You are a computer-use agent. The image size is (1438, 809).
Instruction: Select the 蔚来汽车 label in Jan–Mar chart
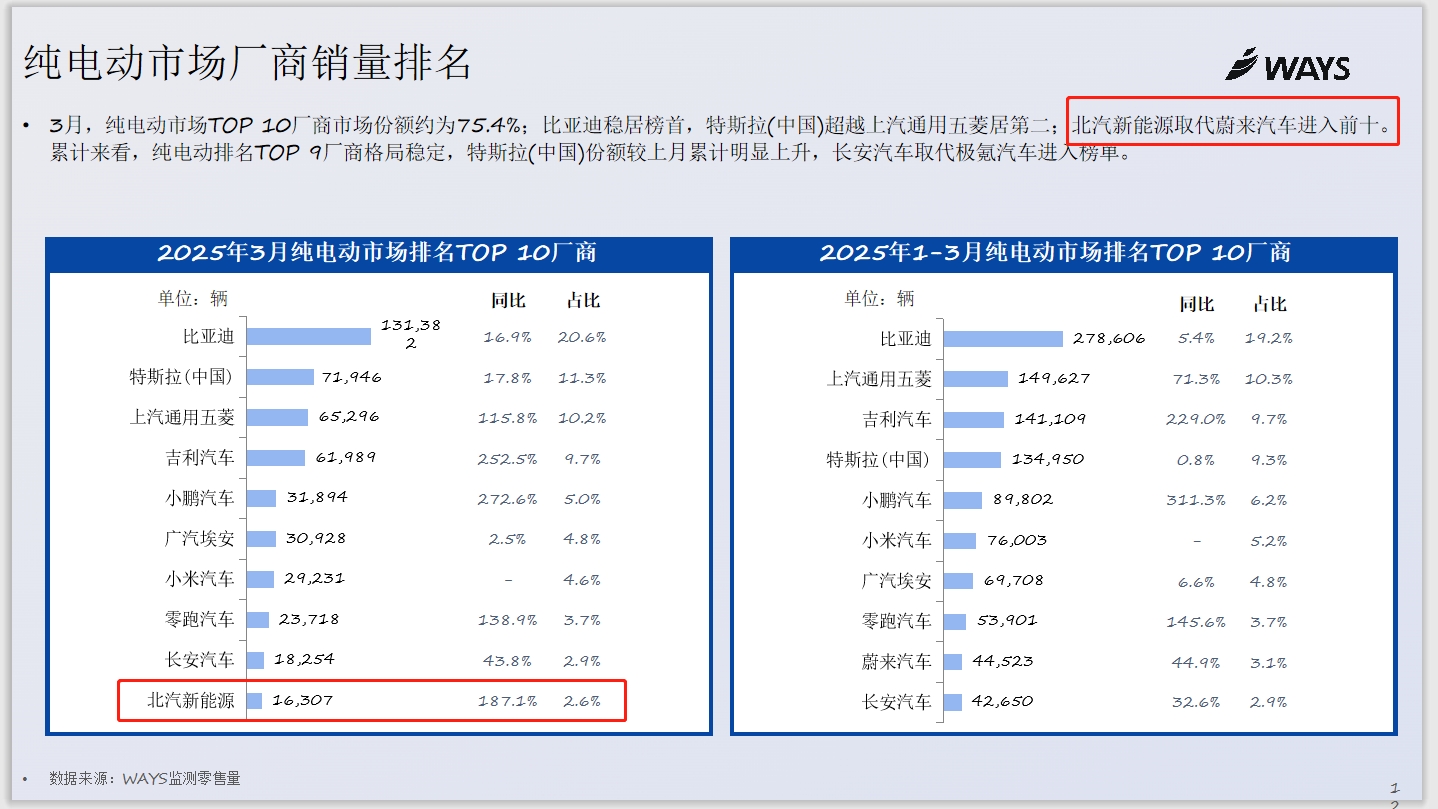897,661
